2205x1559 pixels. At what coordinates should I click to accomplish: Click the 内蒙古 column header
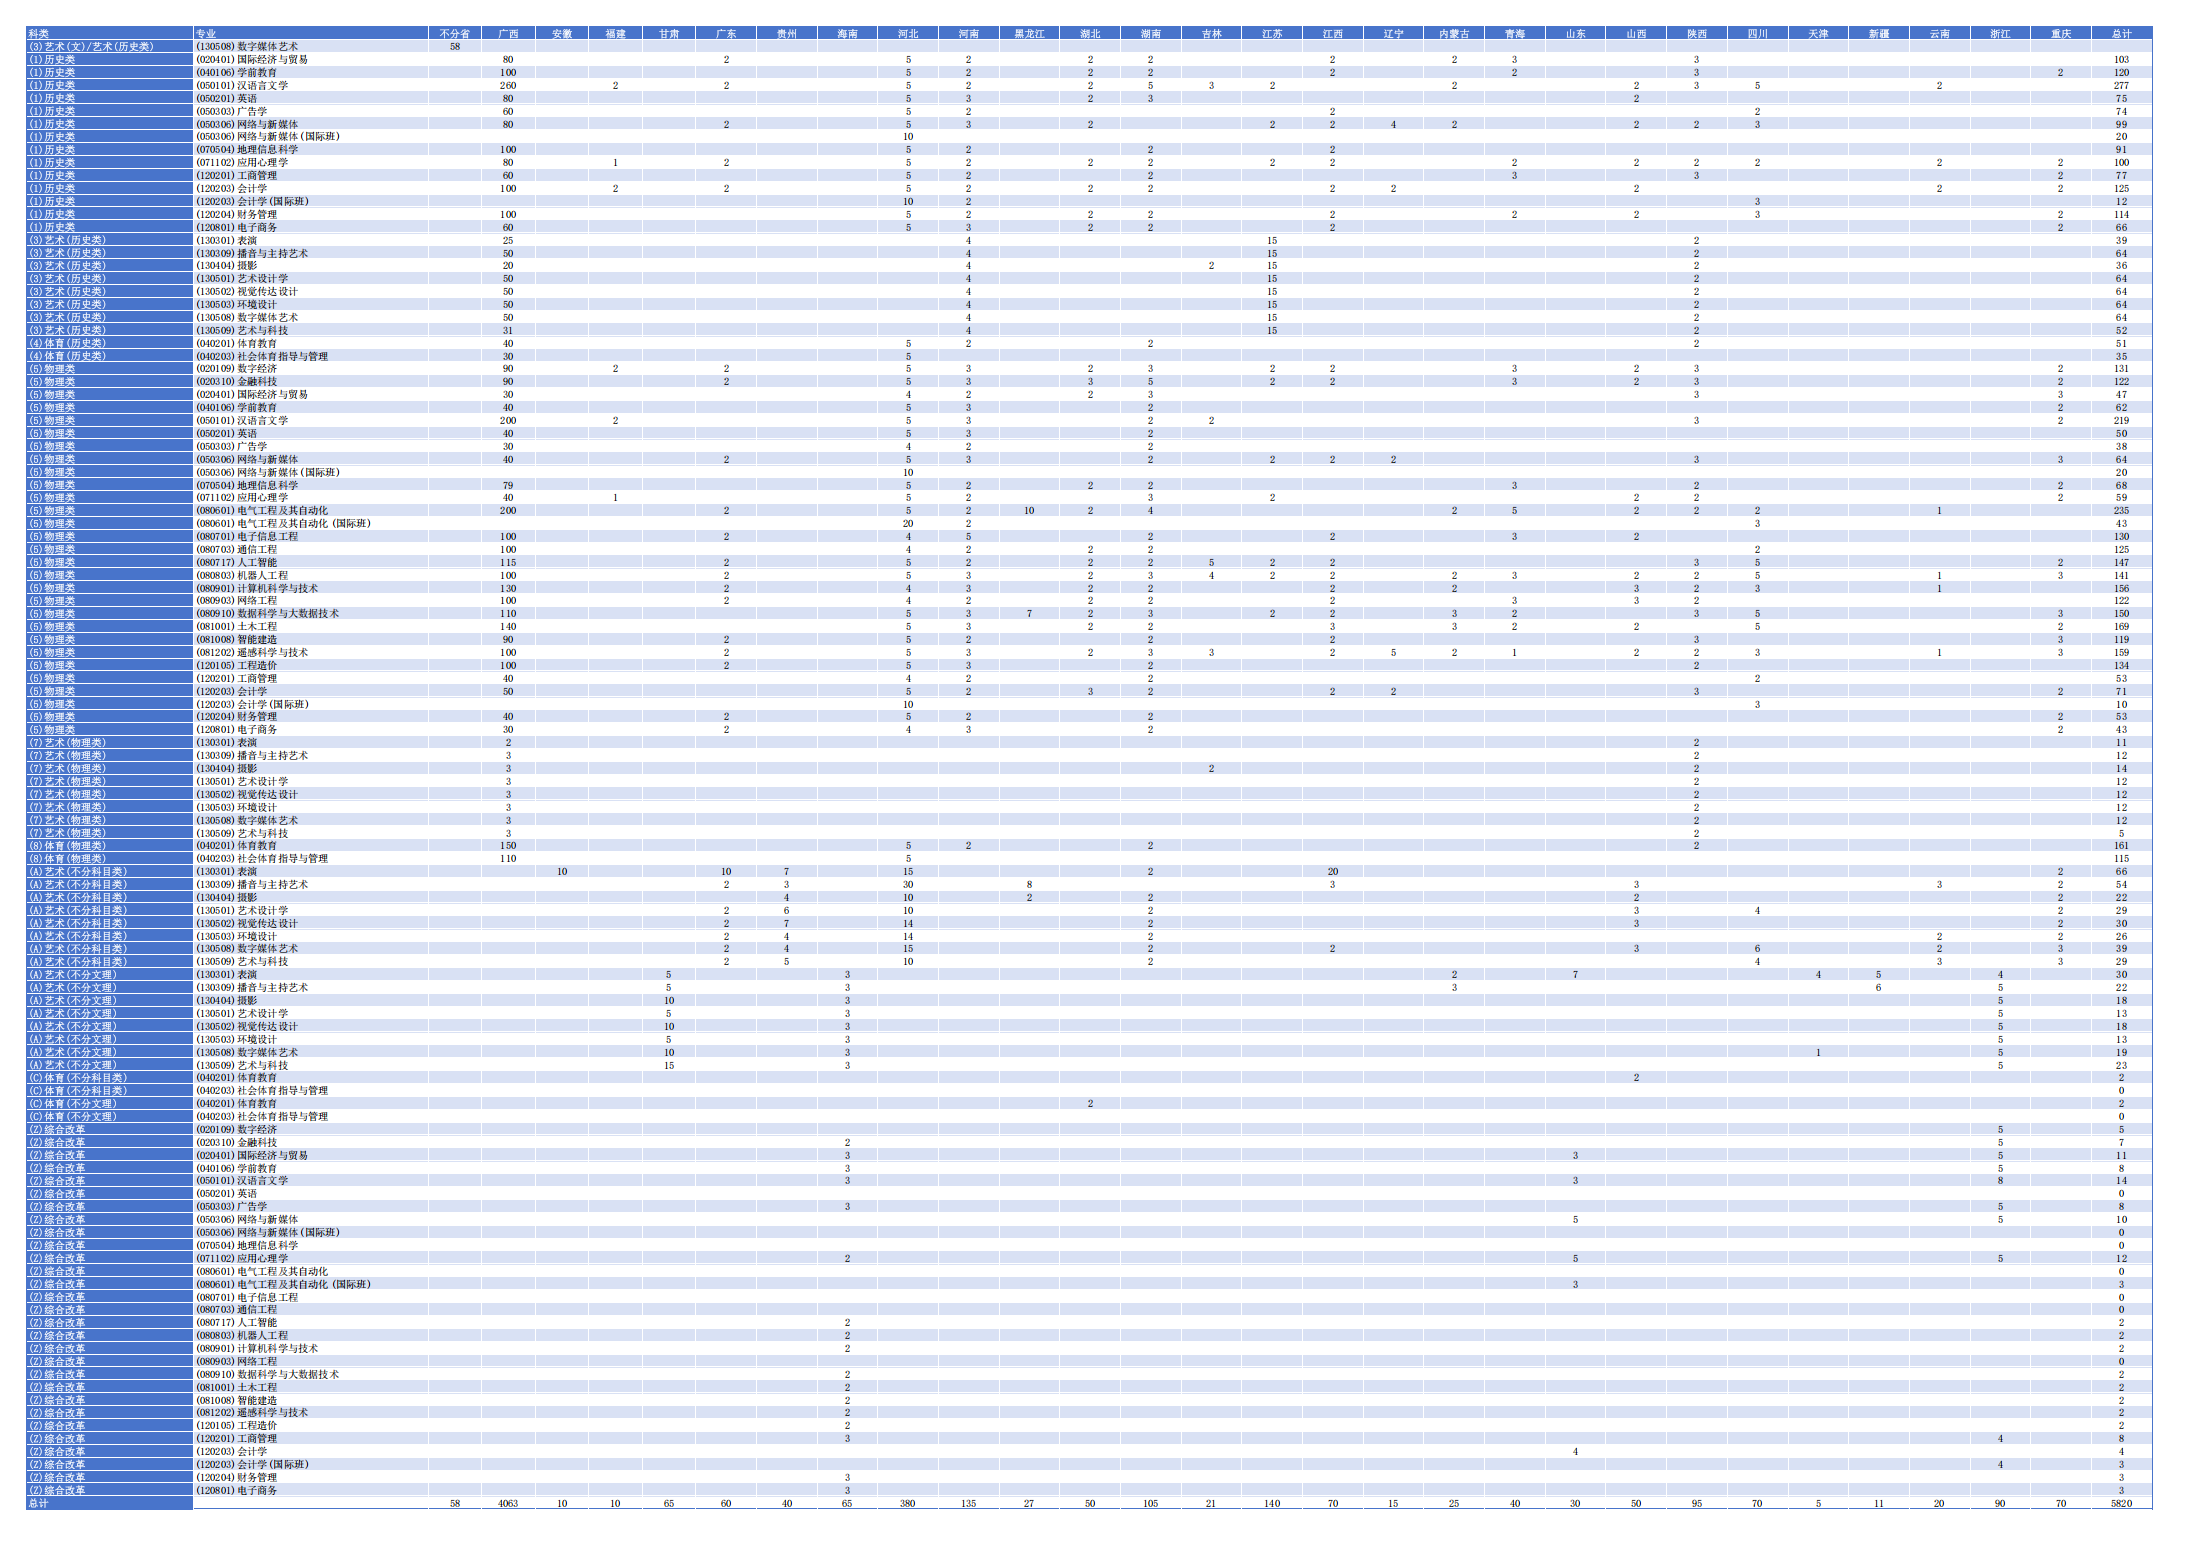pos(1454,34)
